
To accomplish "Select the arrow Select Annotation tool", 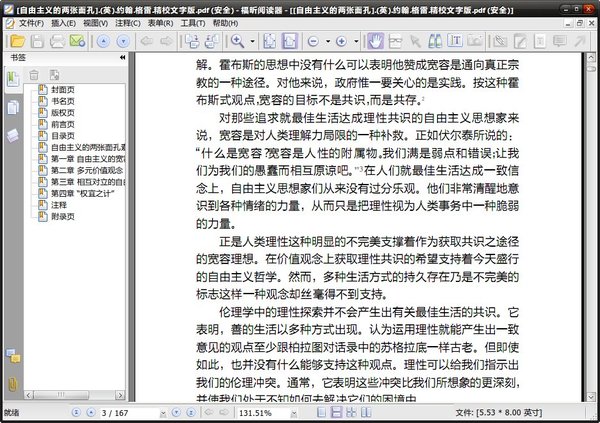I will point(415,41).
